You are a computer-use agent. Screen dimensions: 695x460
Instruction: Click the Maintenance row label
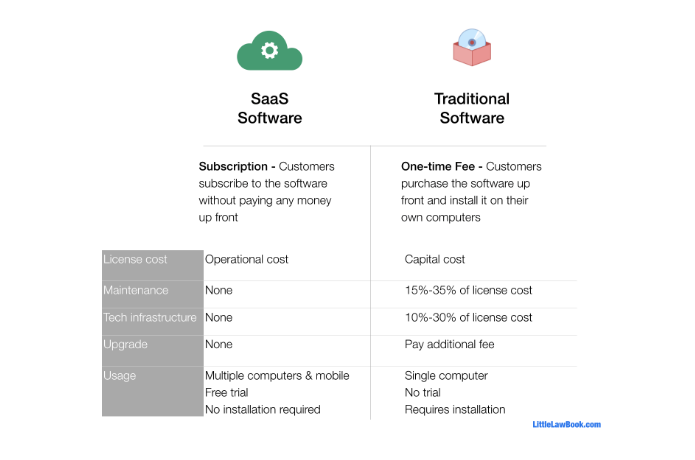[x=135, y=290]
